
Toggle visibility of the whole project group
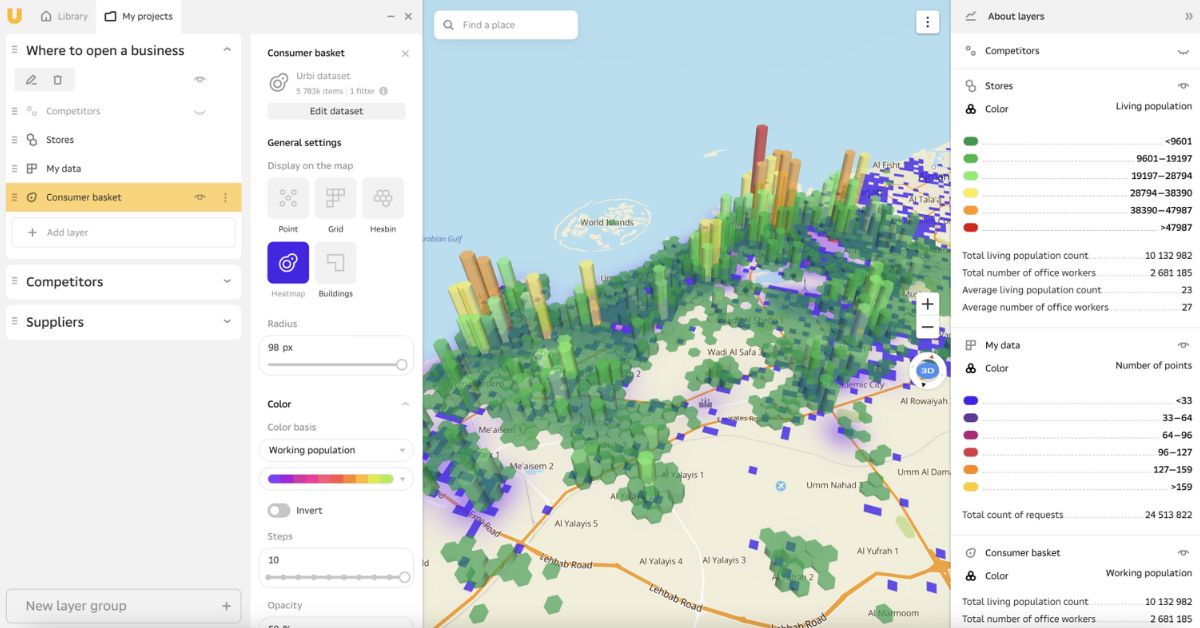click(x=200, y=80)
